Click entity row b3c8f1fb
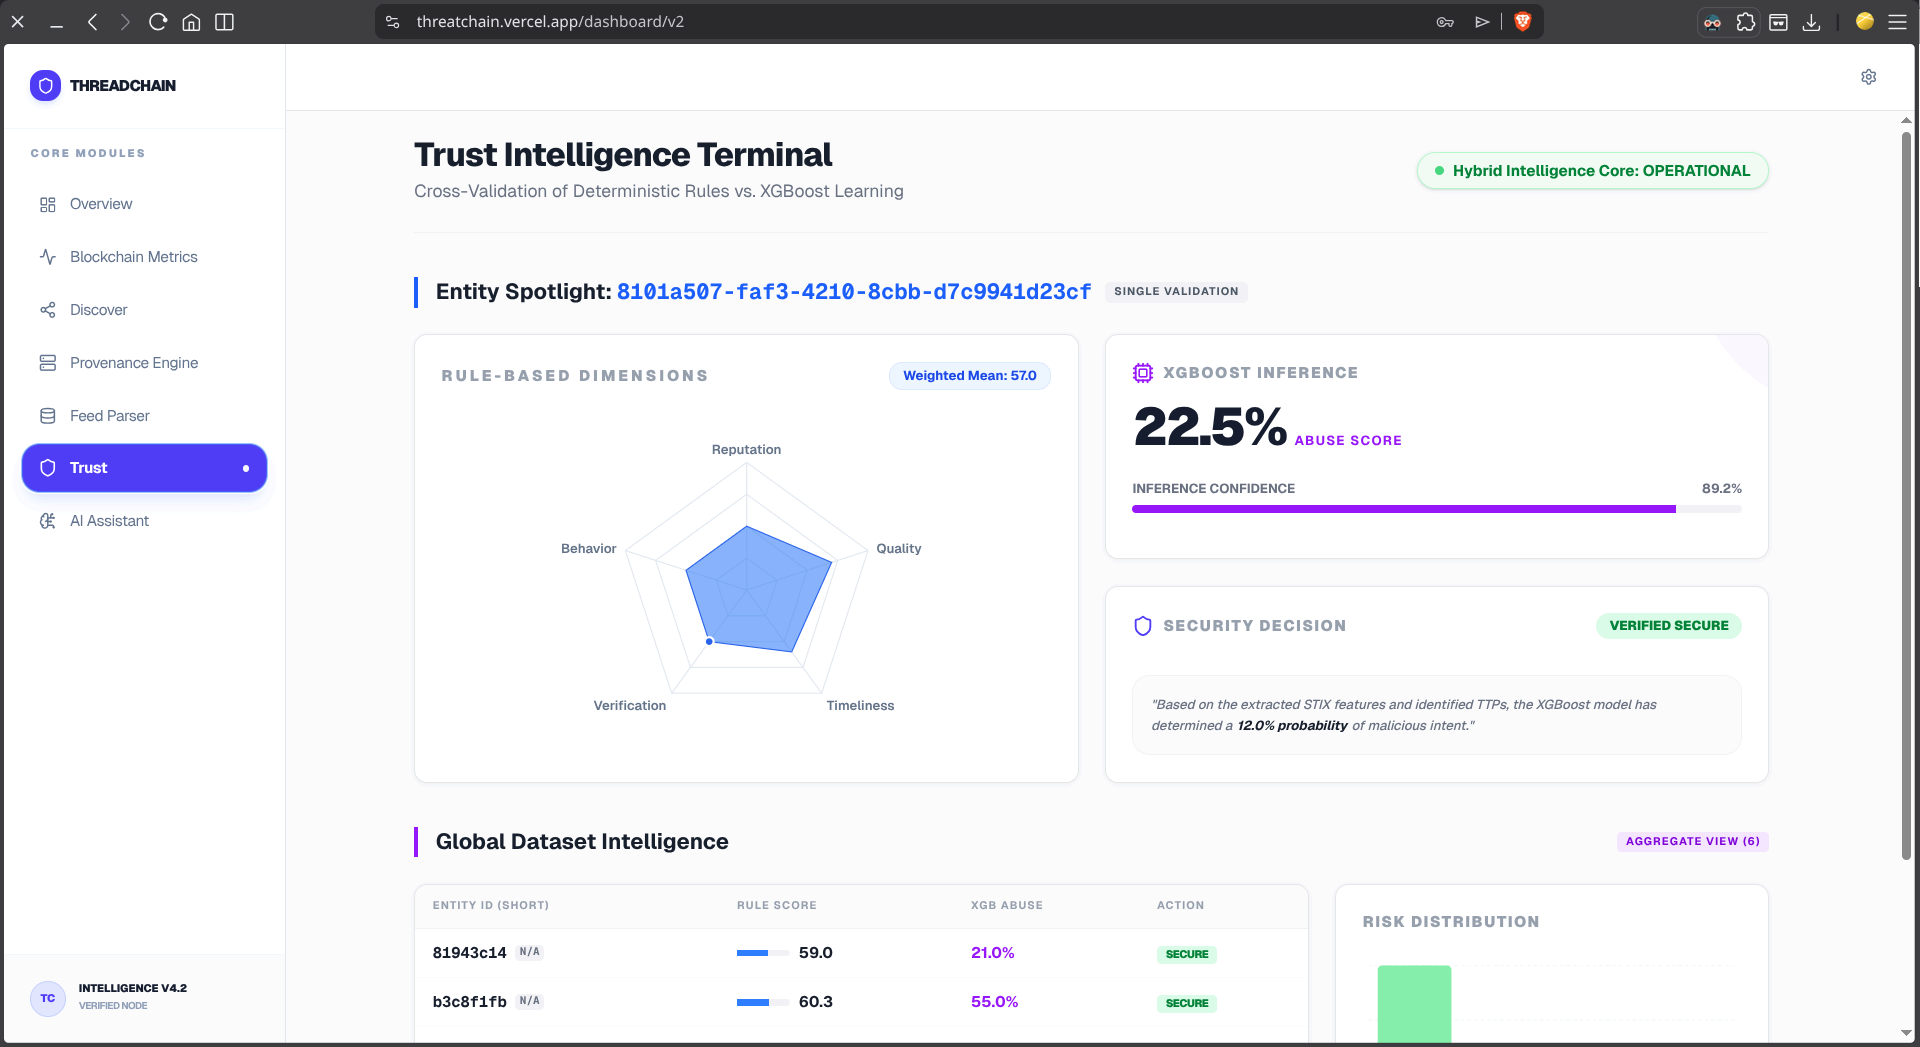The width and height of the screenshot is (1920, 1047). pos(861,1002)
